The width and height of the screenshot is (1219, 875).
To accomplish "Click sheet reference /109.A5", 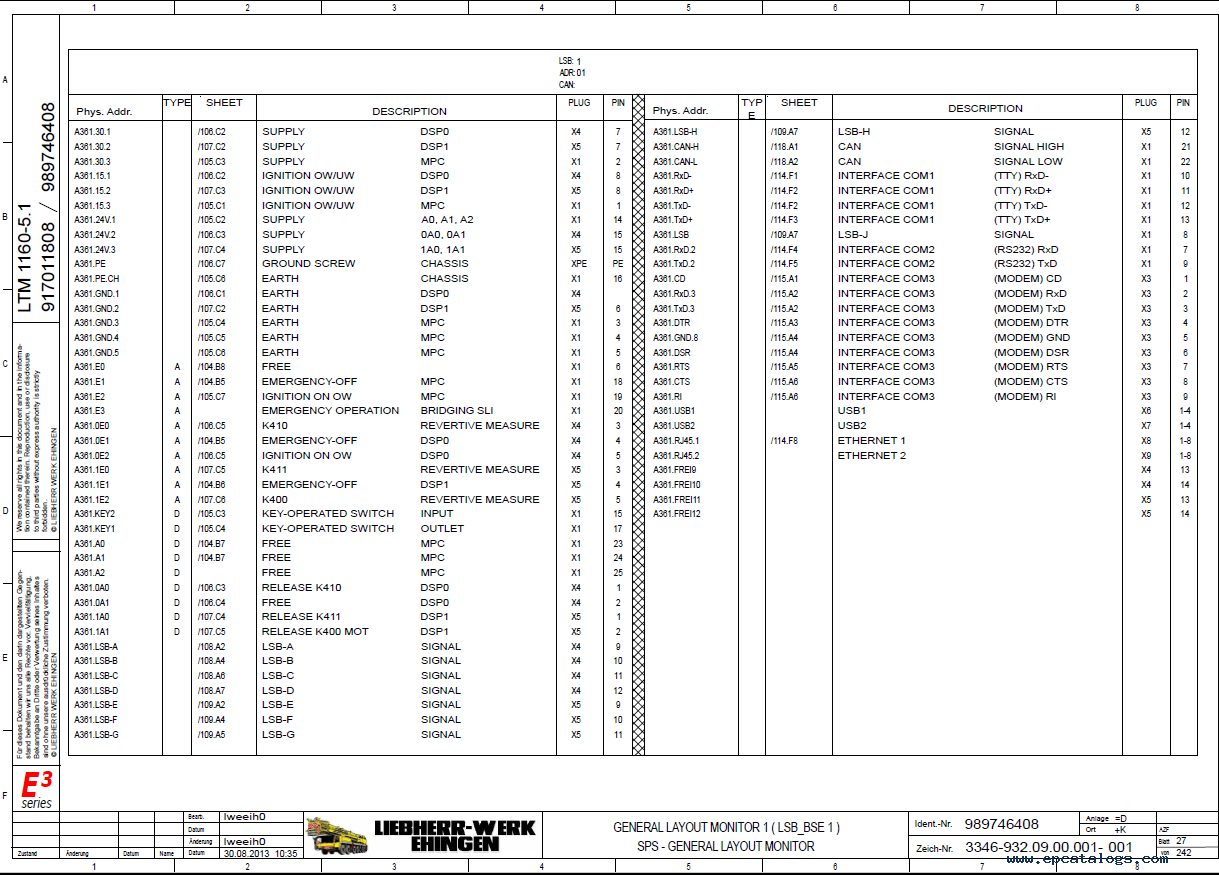I will (211, 735).
